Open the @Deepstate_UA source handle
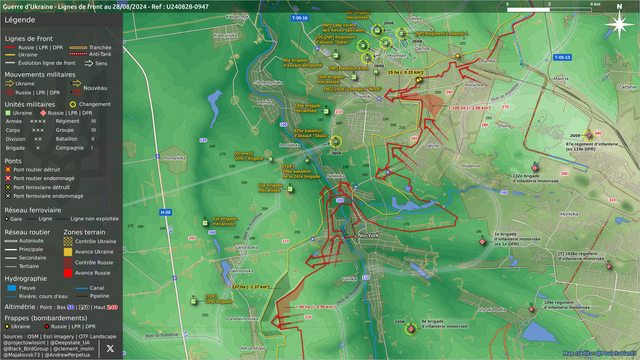640x360 pixels. (x=70, y=343)
